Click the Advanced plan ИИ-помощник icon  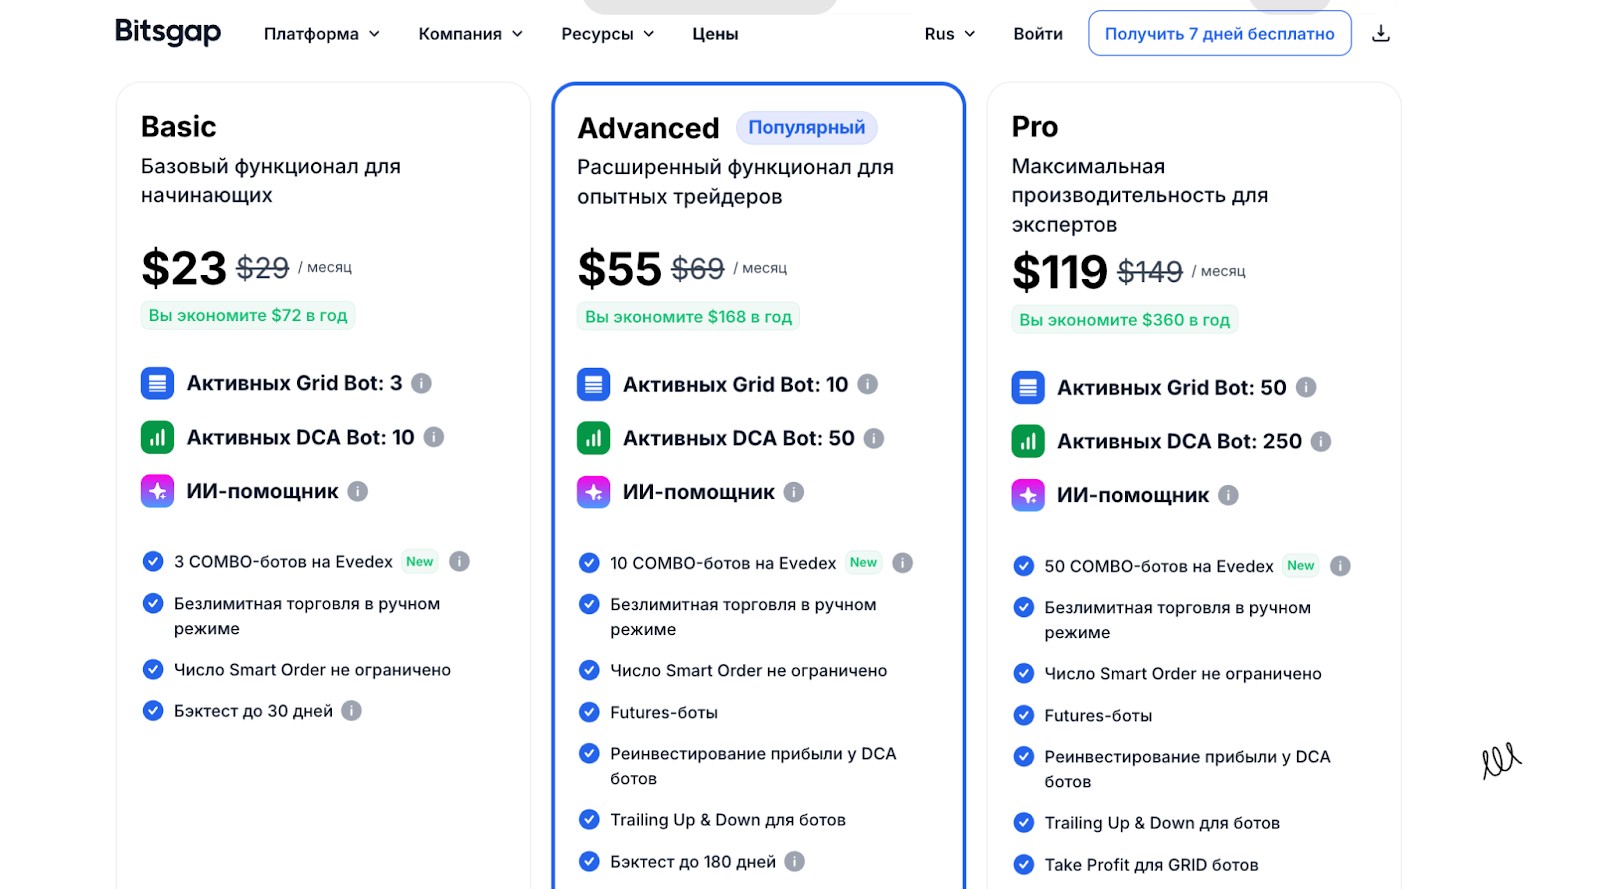(x=593, y=492)
